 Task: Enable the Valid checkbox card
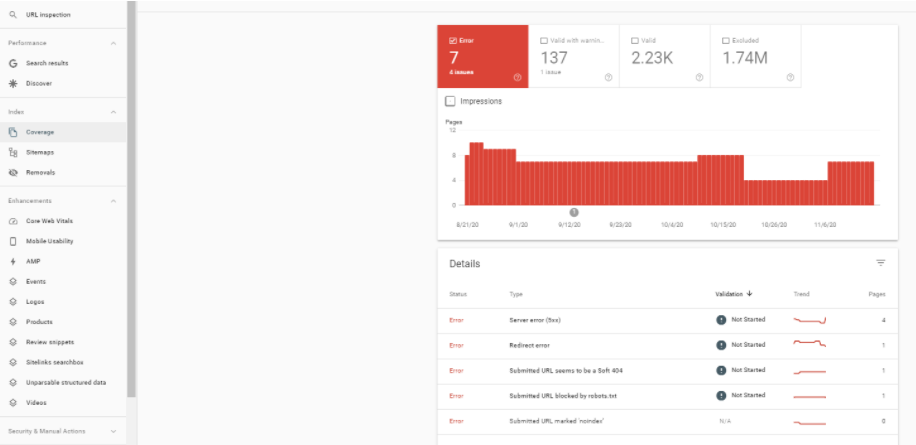coord(636,41)
